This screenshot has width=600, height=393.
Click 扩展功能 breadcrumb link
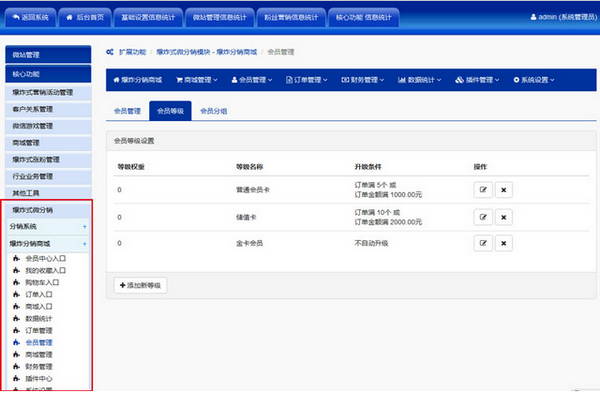pyautogui.click(x=132, y=52)
